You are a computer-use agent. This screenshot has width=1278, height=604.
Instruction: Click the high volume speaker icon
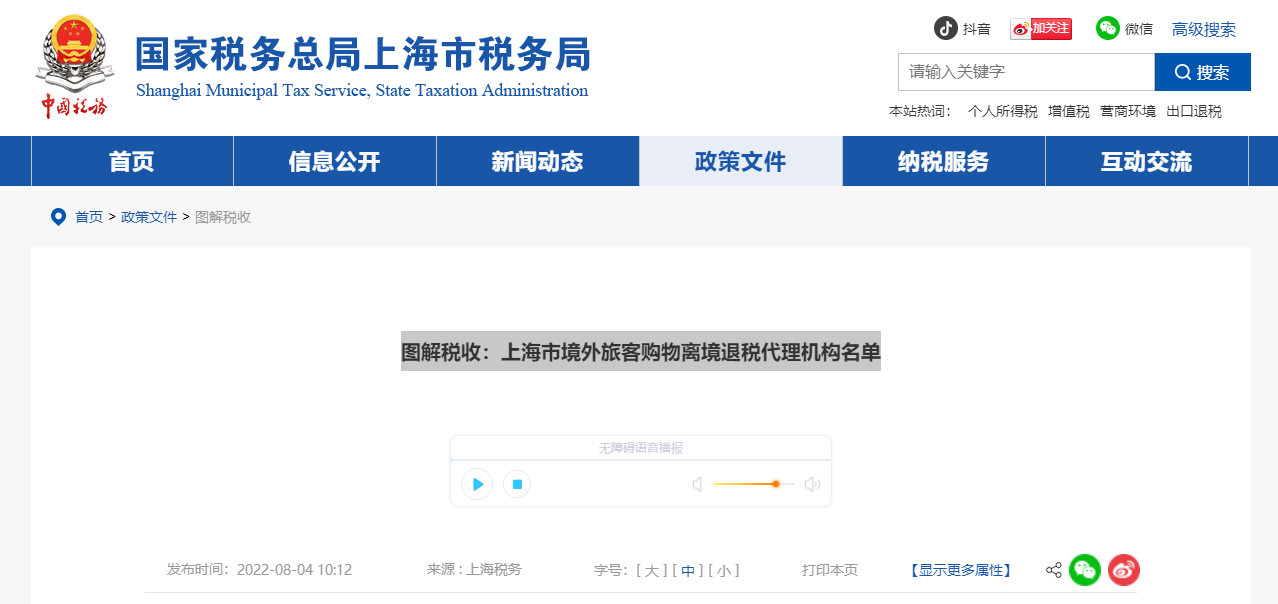tap(812, 484)
